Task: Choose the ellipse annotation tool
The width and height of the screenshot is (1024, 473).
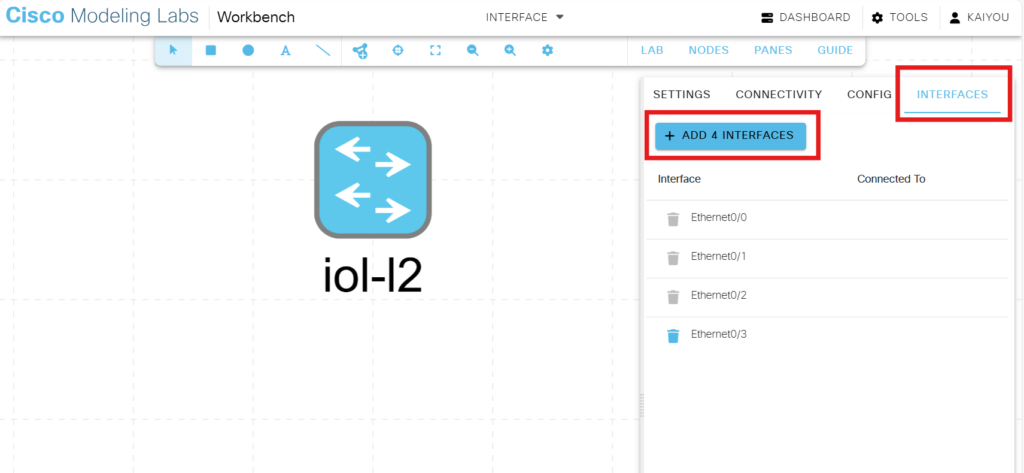Action: point(248,50)
